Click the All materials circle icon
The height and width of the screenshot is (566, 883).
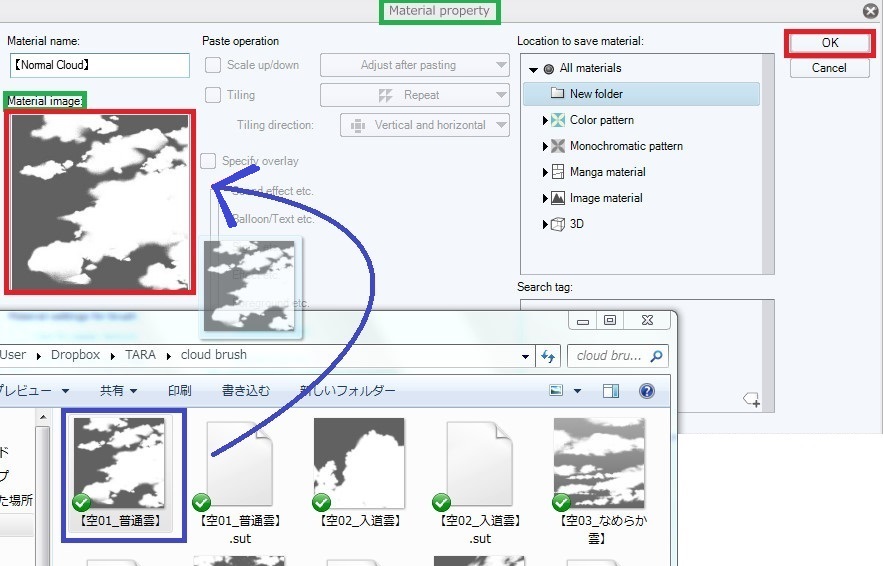point(548,69)
